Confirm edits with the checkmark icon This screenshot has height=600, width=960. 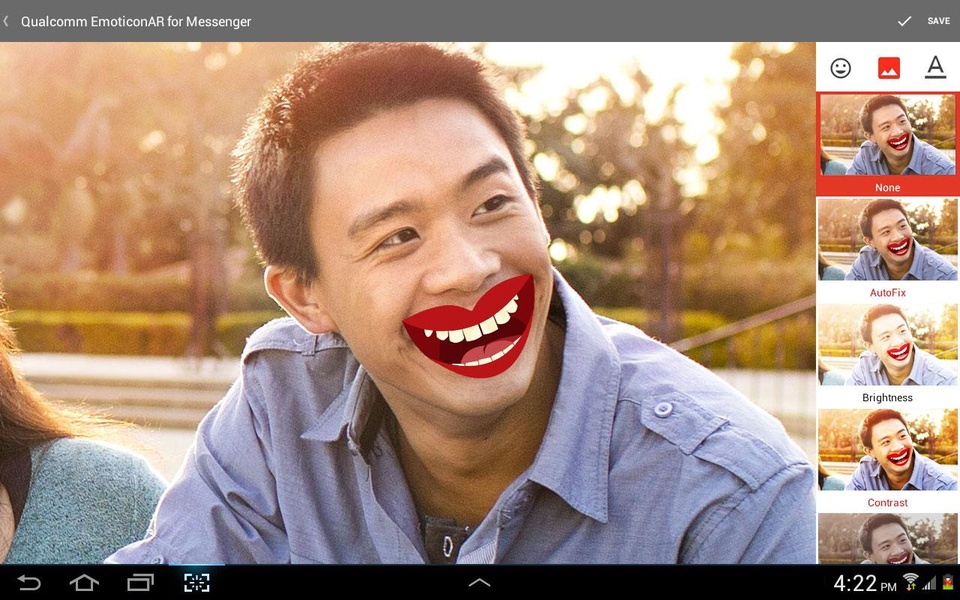904,21
